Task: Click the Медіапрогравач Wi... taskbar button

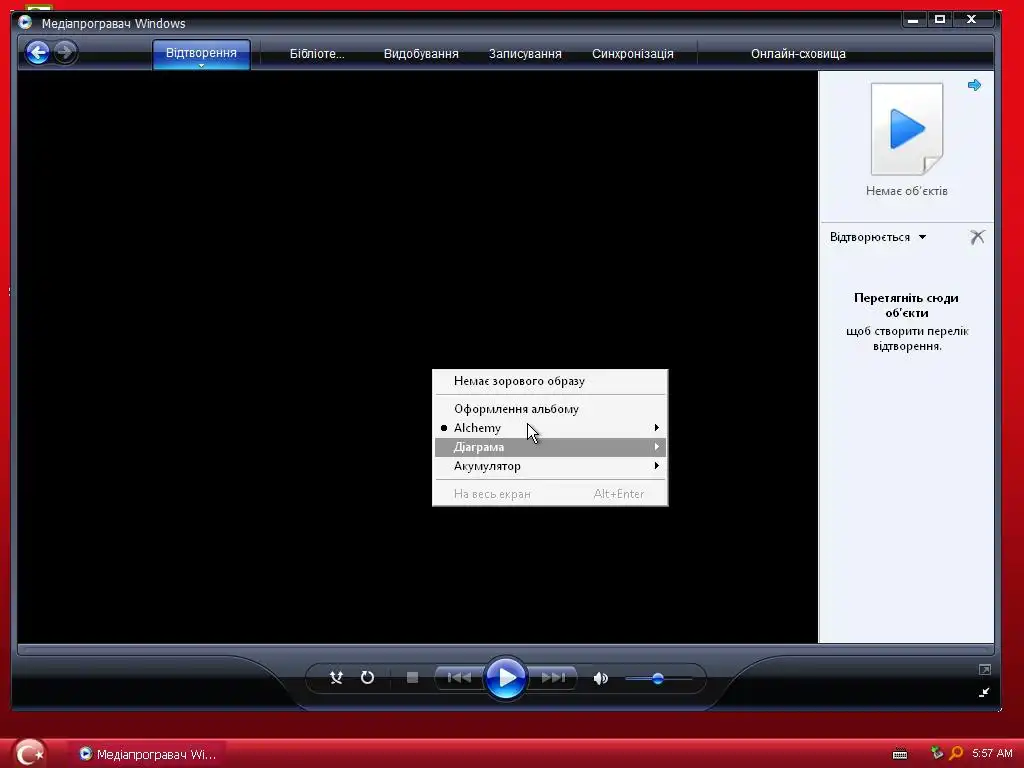Action: click(x=148, y=754)
